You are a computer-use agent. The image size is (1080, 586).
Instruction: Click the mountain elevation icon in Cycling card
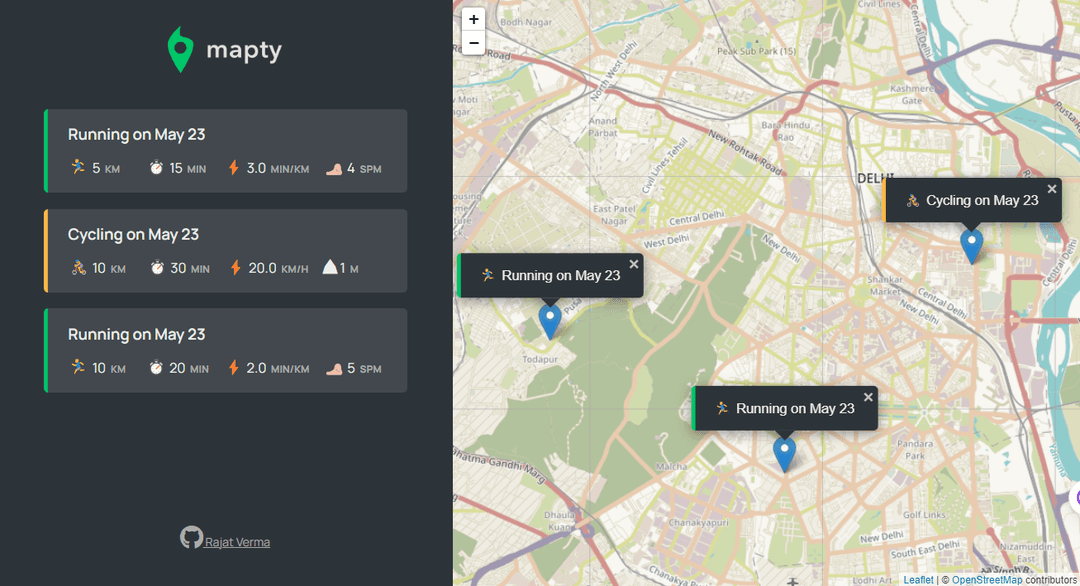(x=330, y=267)
